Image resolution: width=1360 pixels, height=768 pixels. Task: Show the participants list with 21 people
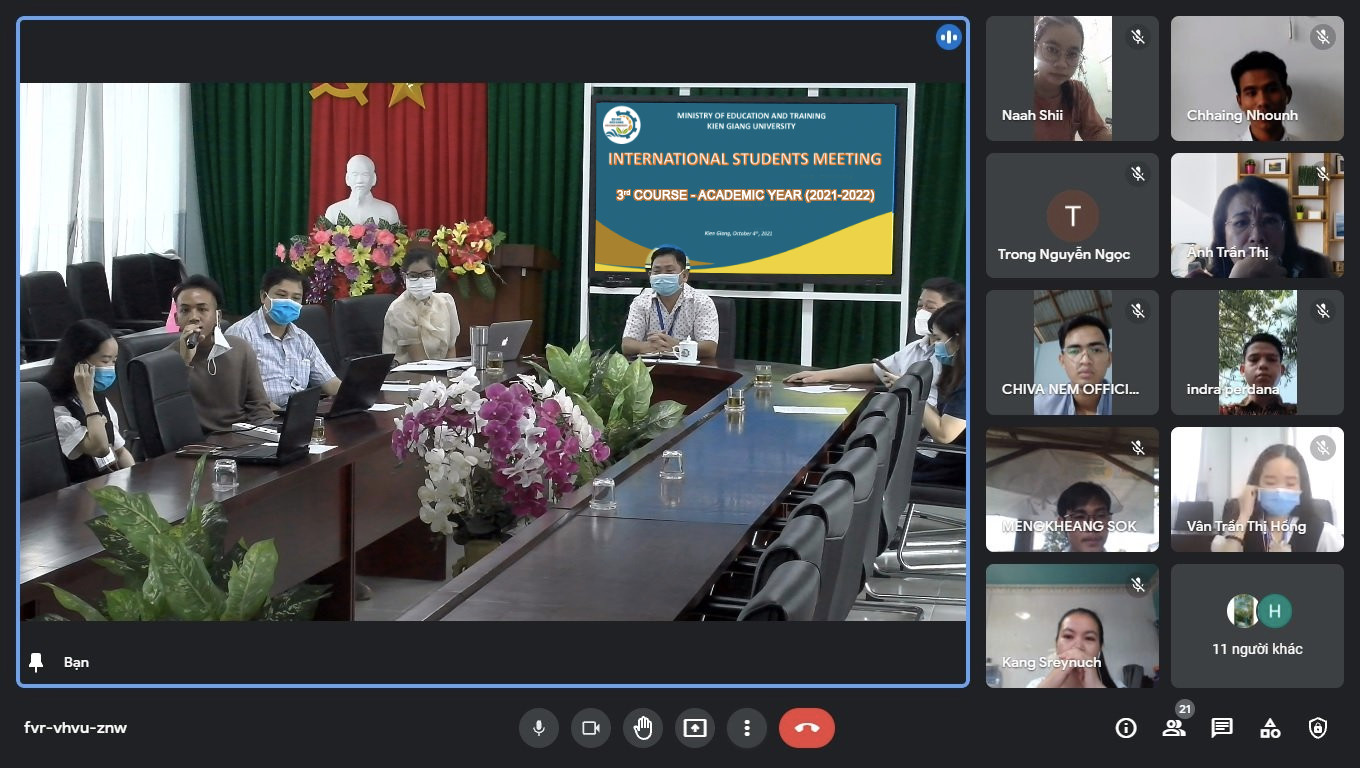click(1174, 728)
